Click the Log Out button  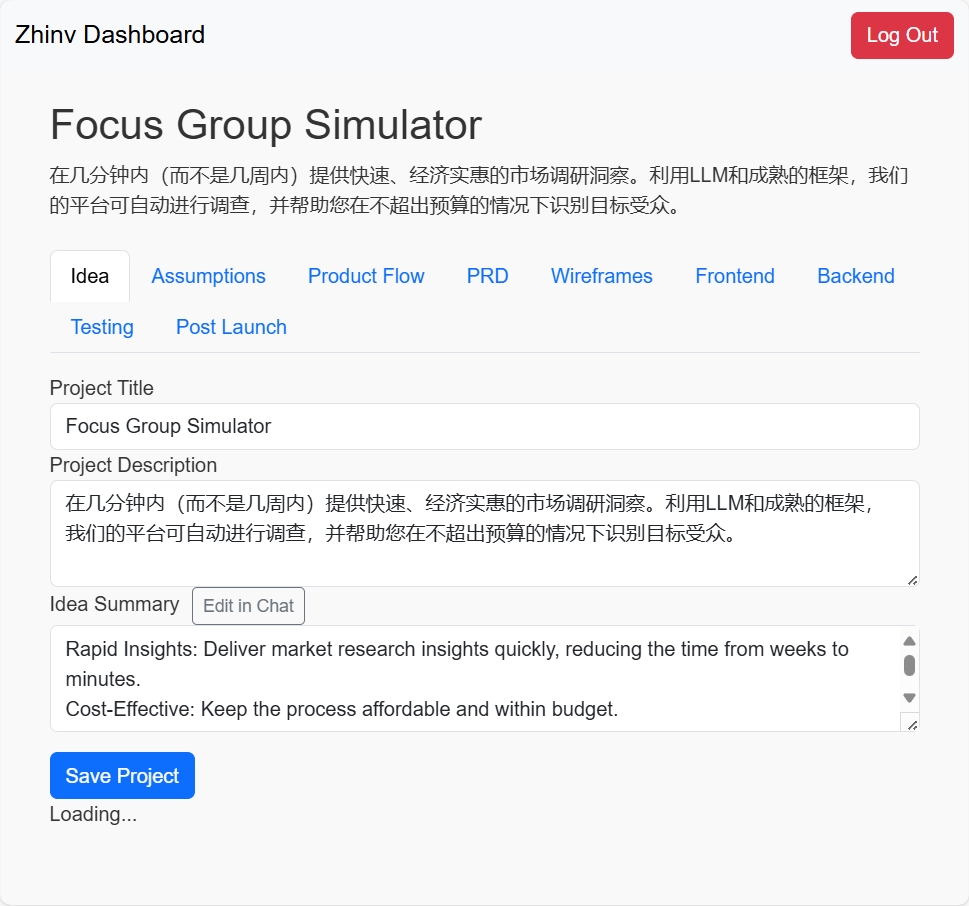(x=901, y=36)
